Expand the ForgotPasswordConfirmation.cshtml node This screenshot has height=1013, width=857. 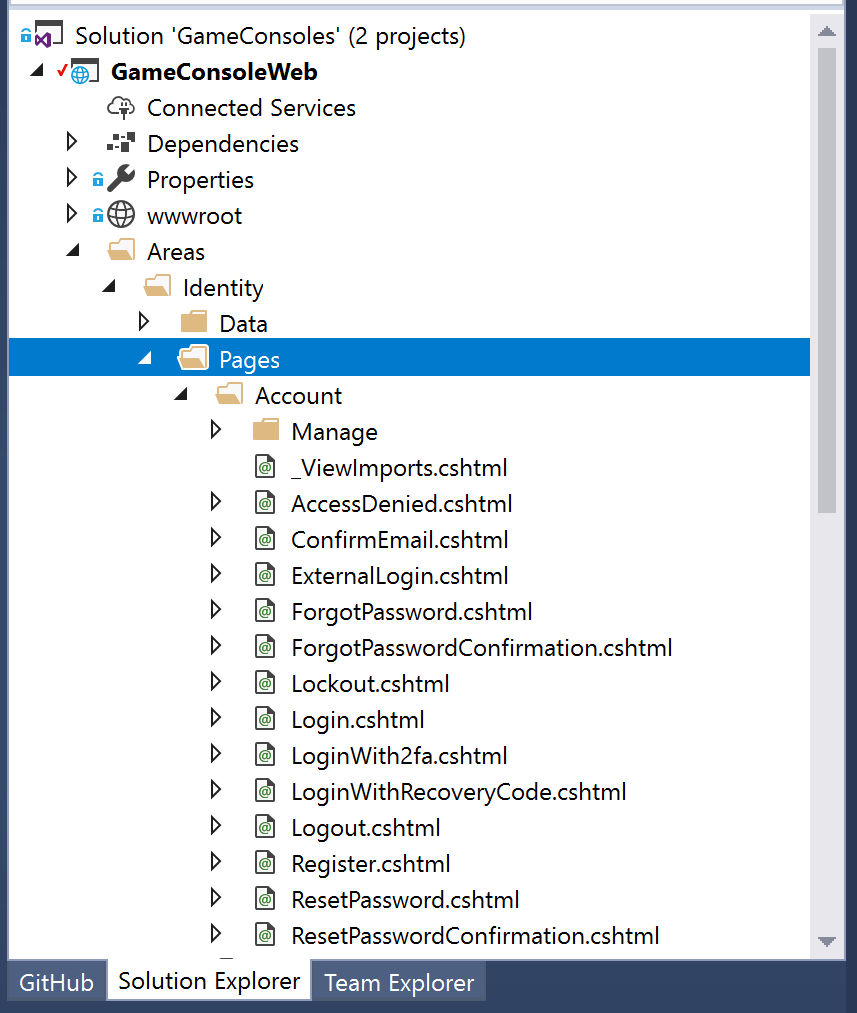click(x=216, y=647)
